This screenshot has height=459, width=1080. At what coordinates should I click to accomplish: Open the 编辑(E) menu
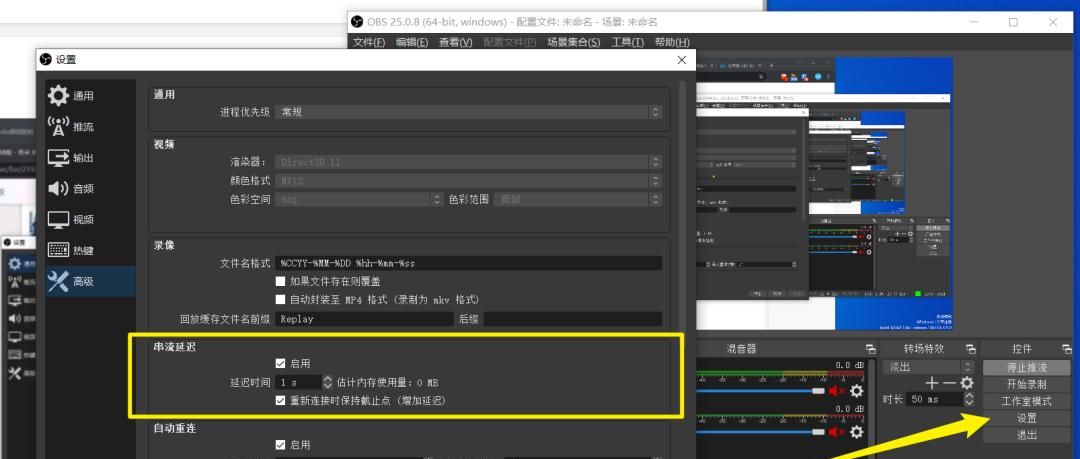pyautogui.click(x=412, y=42)
